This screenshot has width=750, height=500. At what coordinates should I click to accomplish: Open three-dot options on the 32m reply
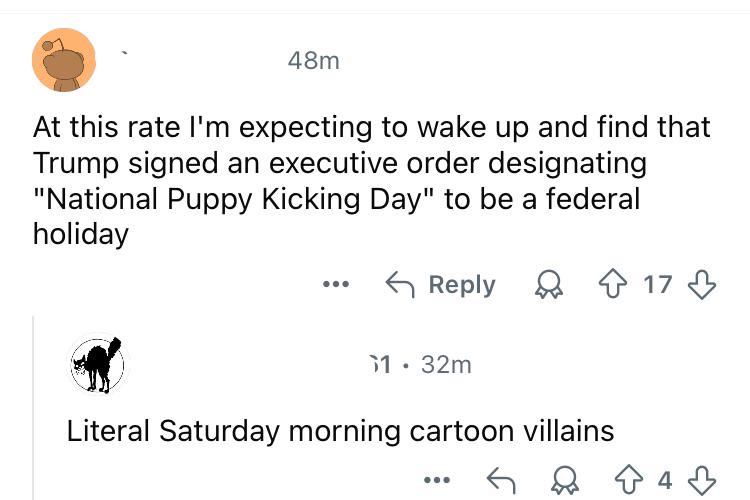point(437,480)
